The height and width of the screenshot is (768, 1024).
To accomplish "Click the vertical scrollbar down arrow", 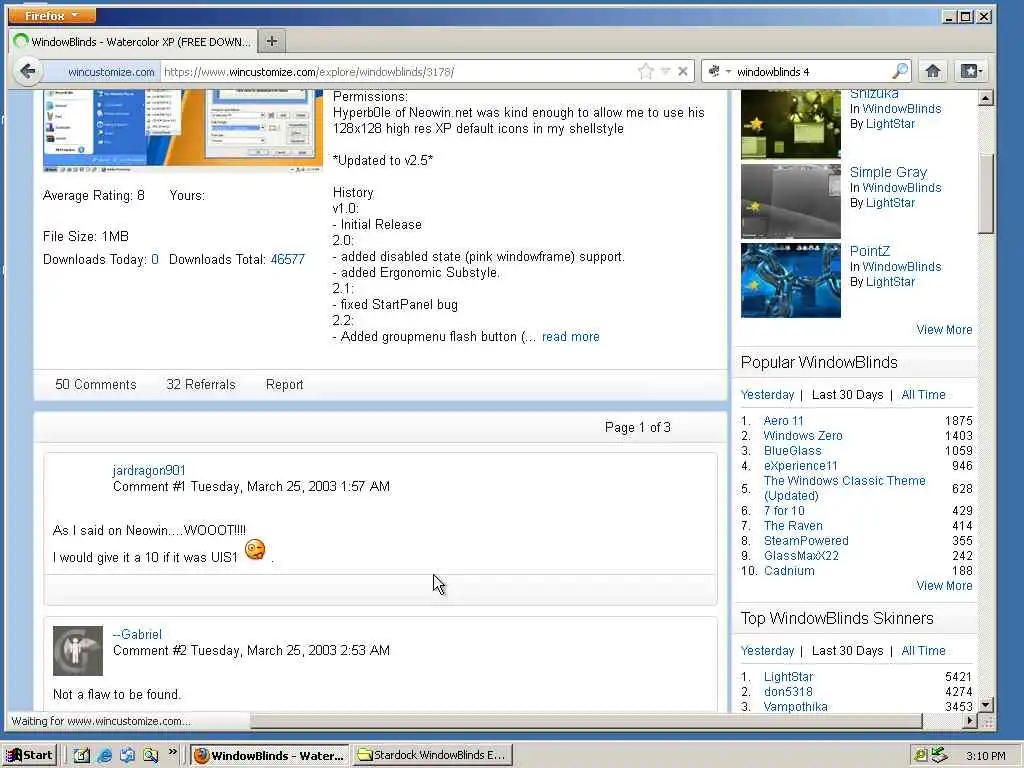I will (x=985, y=705).
